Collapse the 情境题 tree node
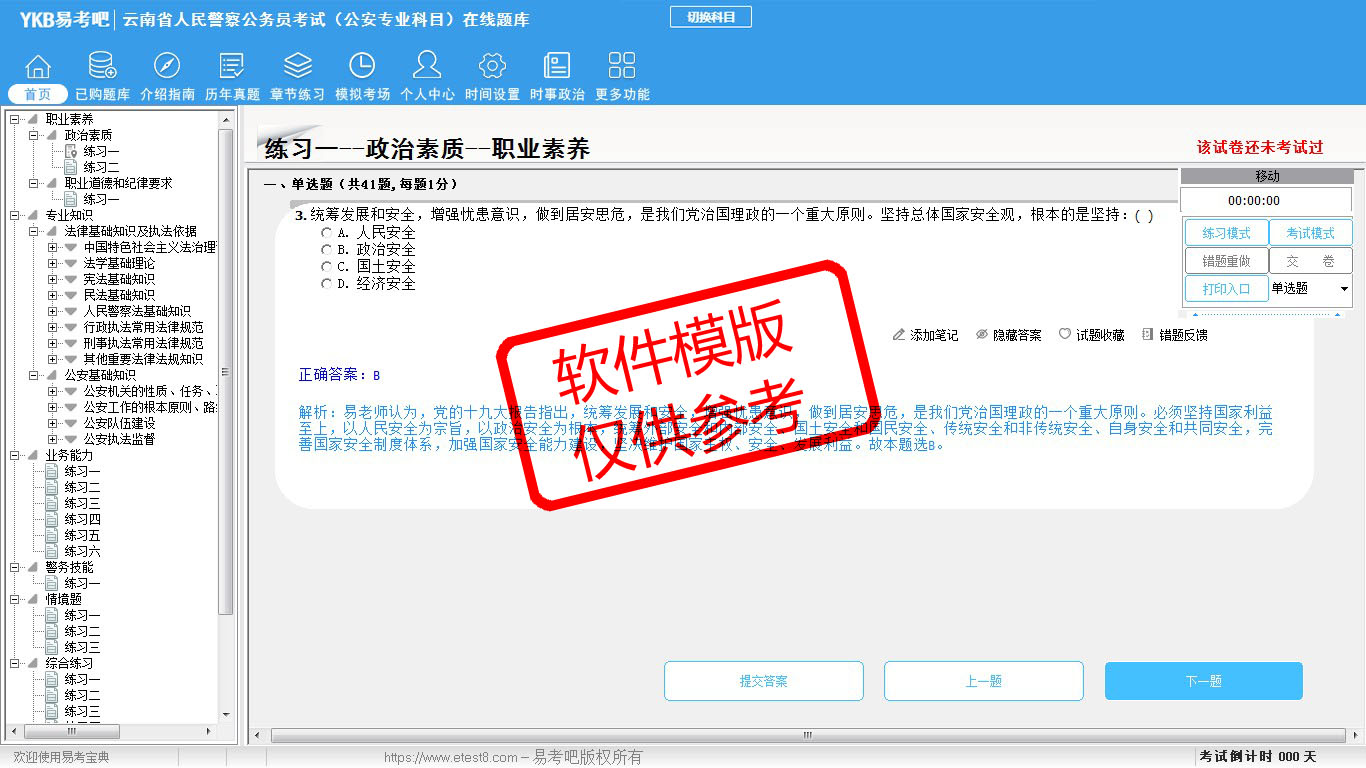1366x768 pixels. (14, 599)
